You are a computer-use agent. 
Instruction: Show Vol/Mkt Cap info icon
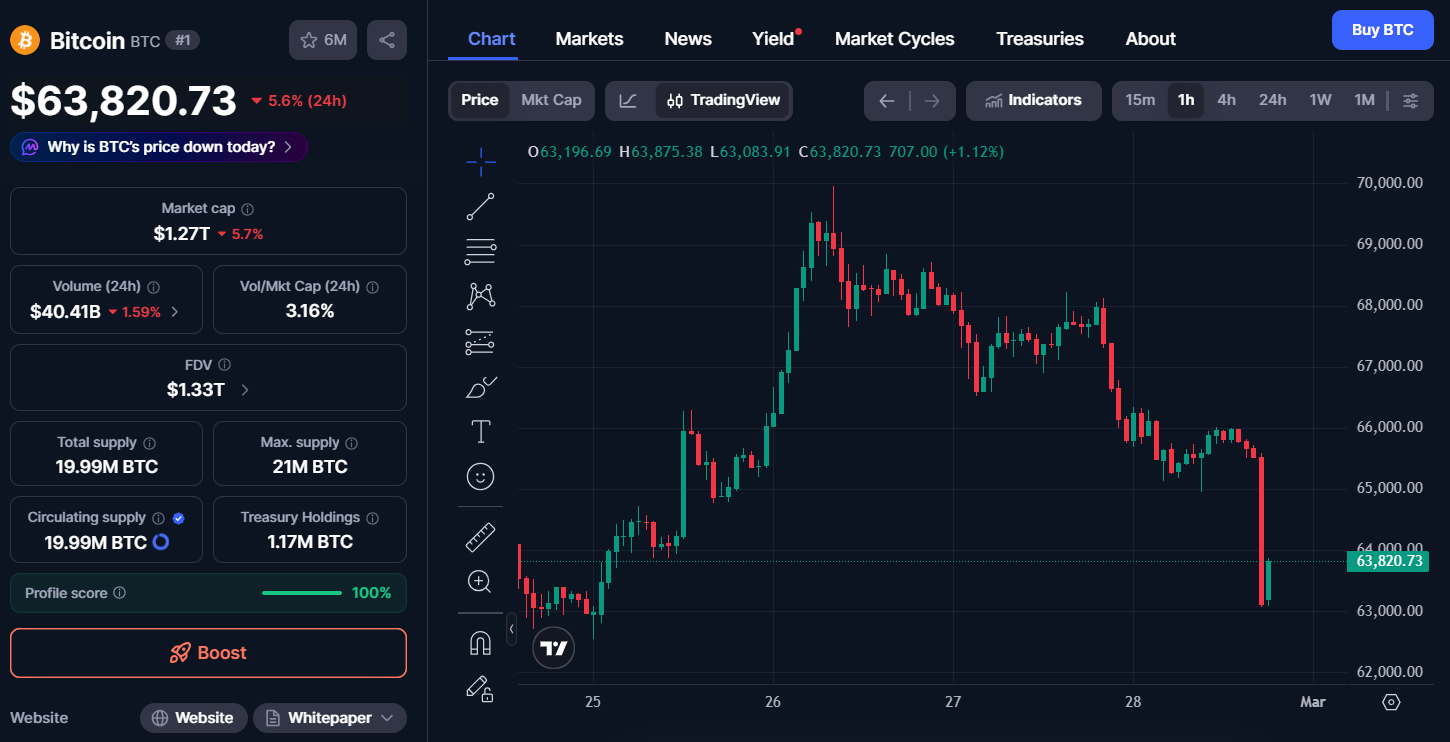(373, 287)
